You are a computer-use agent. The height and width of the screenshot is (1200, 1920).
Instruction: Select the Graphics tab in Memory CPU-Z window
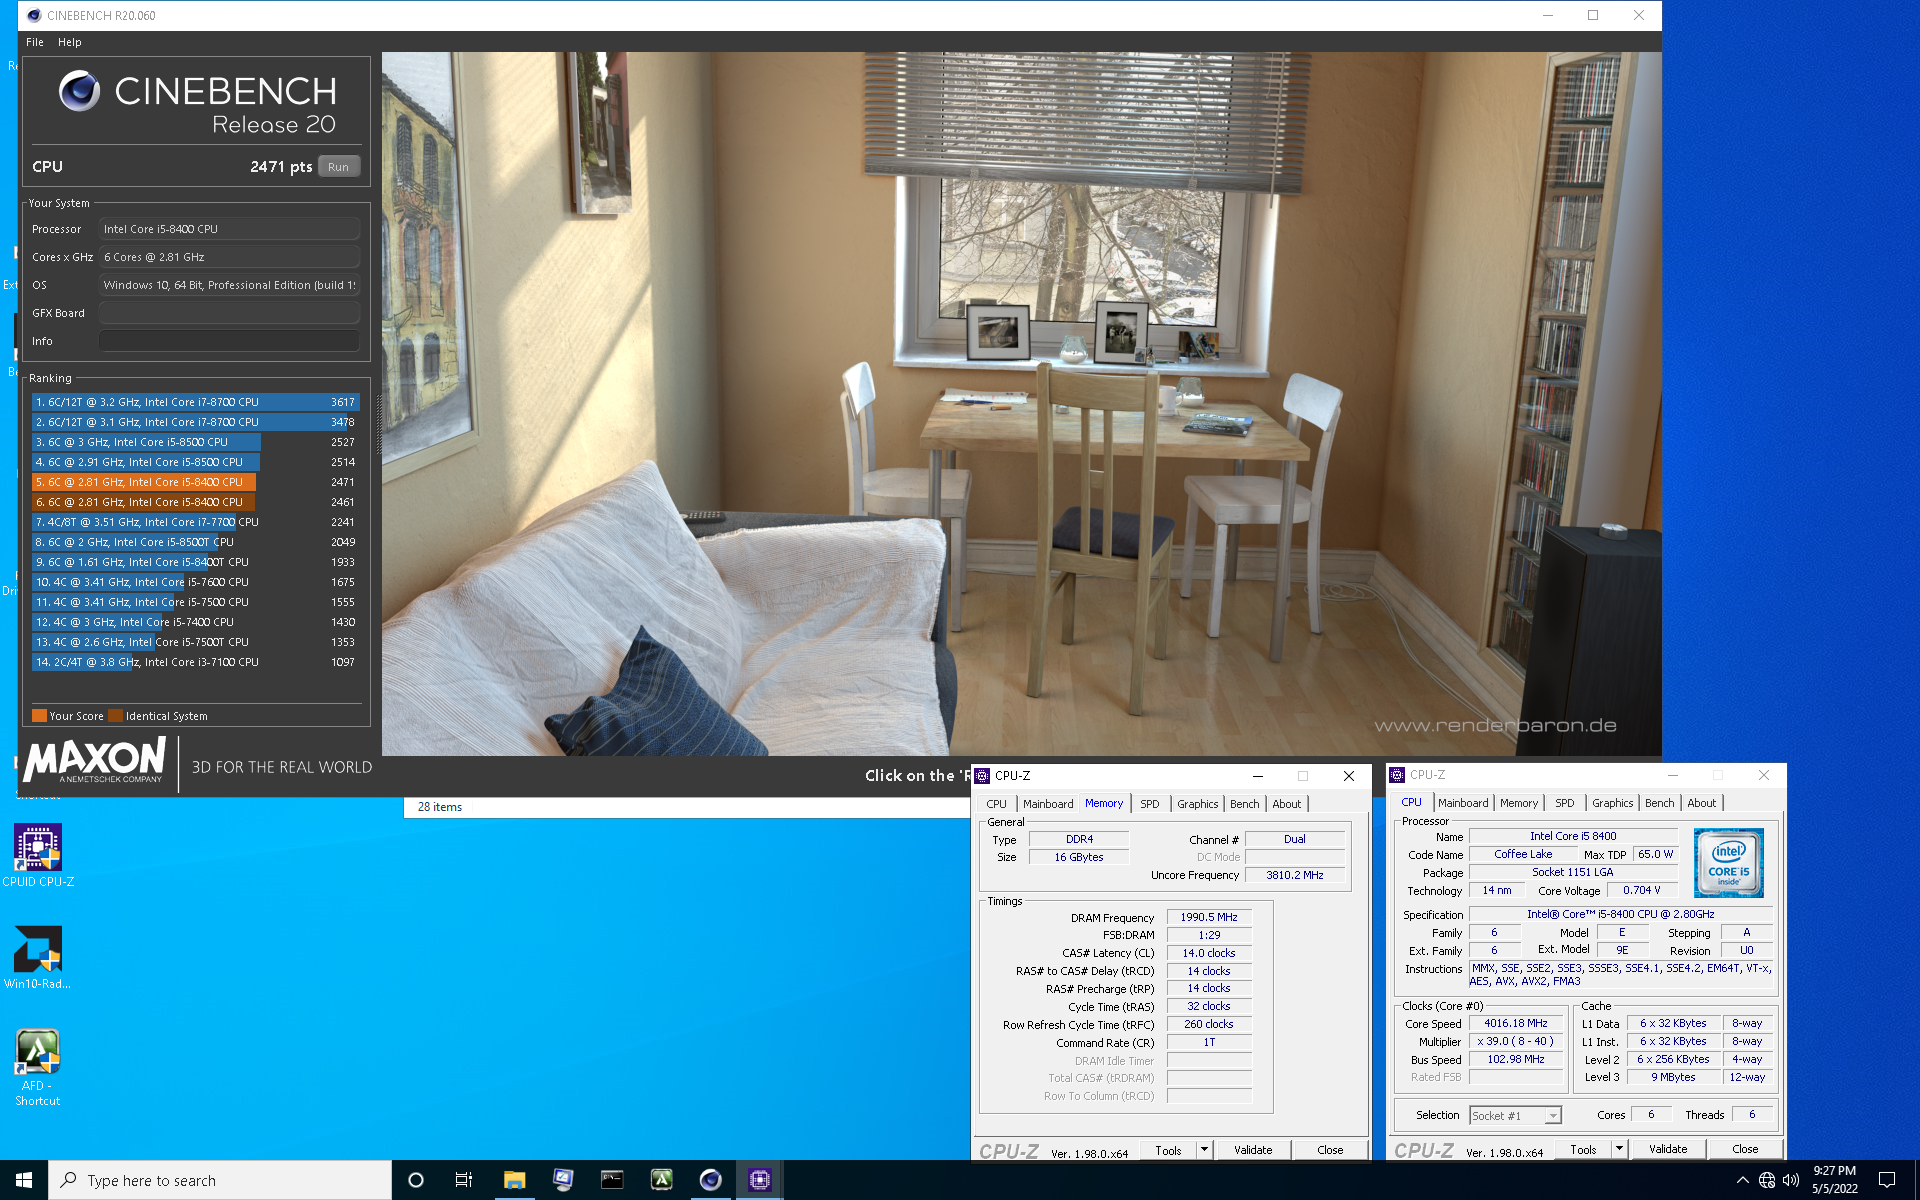[1197, 804]
